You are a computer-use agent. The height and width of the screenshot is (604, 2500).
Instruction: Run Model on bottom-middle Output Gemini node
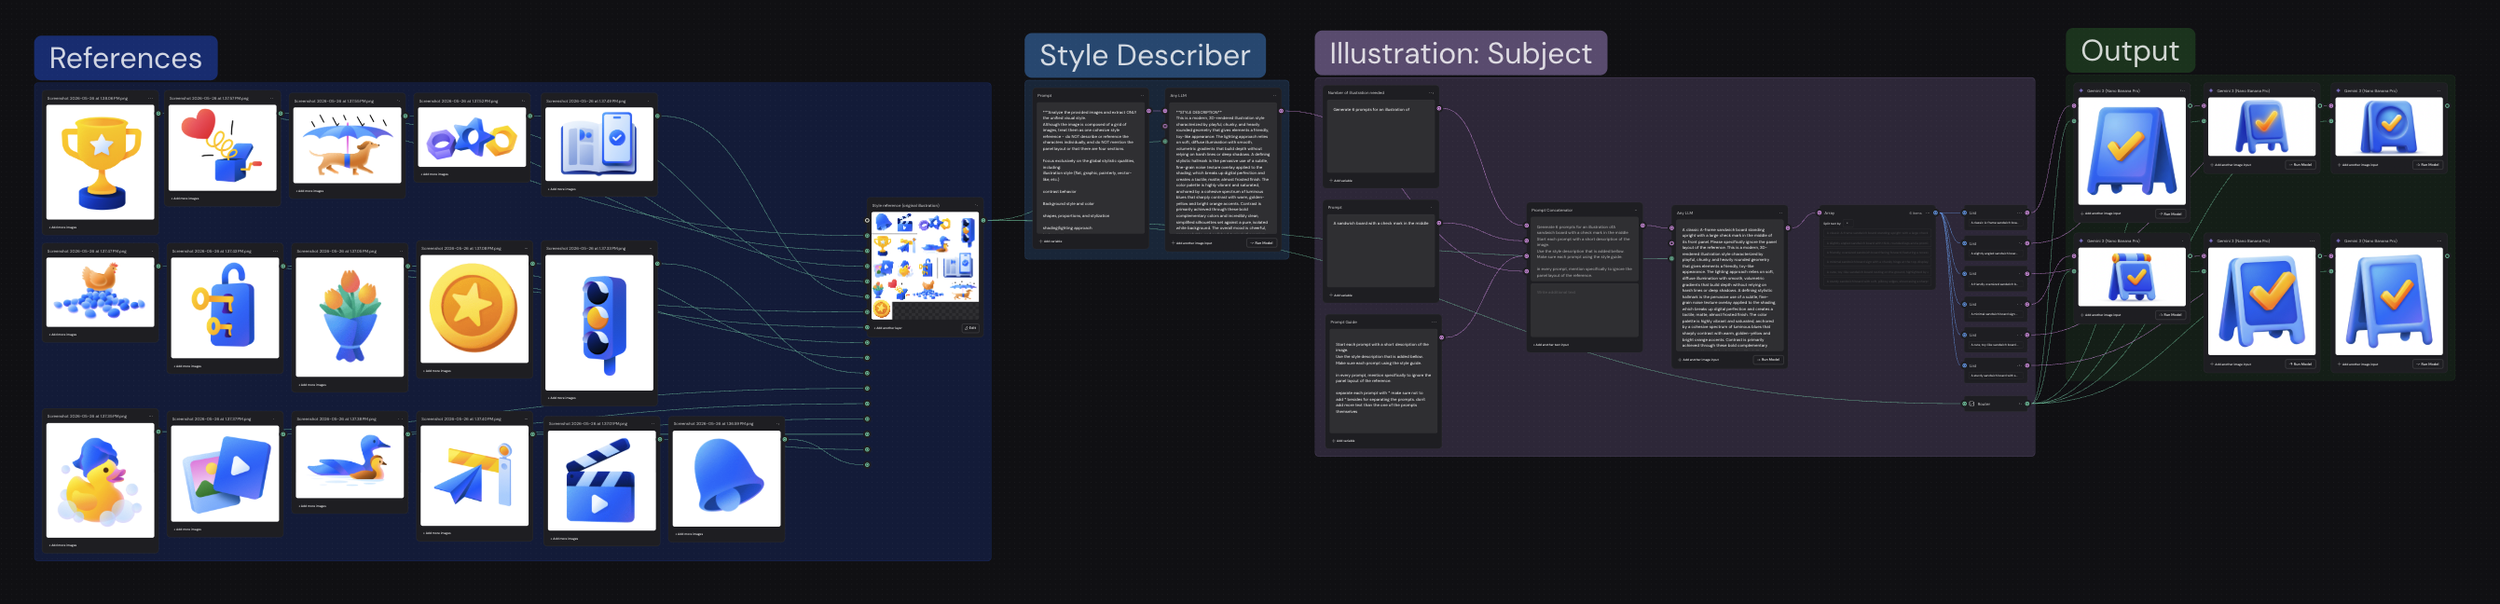pos(2300,364)
